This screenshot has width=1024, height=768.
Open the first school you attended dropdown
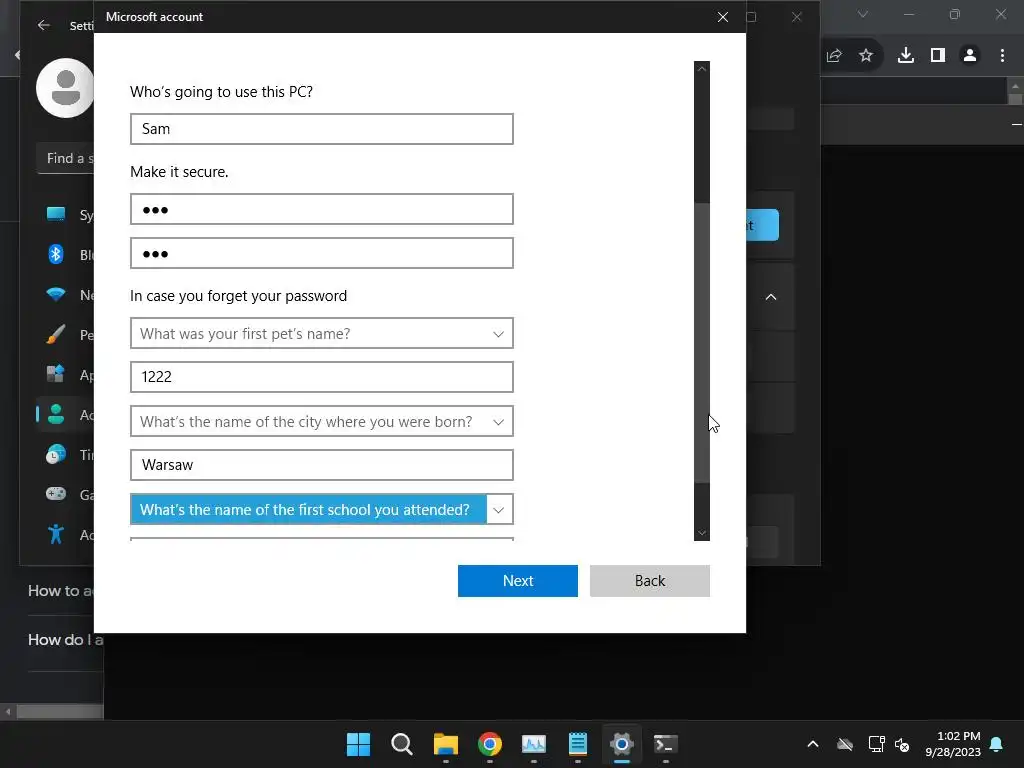[322, 509]
